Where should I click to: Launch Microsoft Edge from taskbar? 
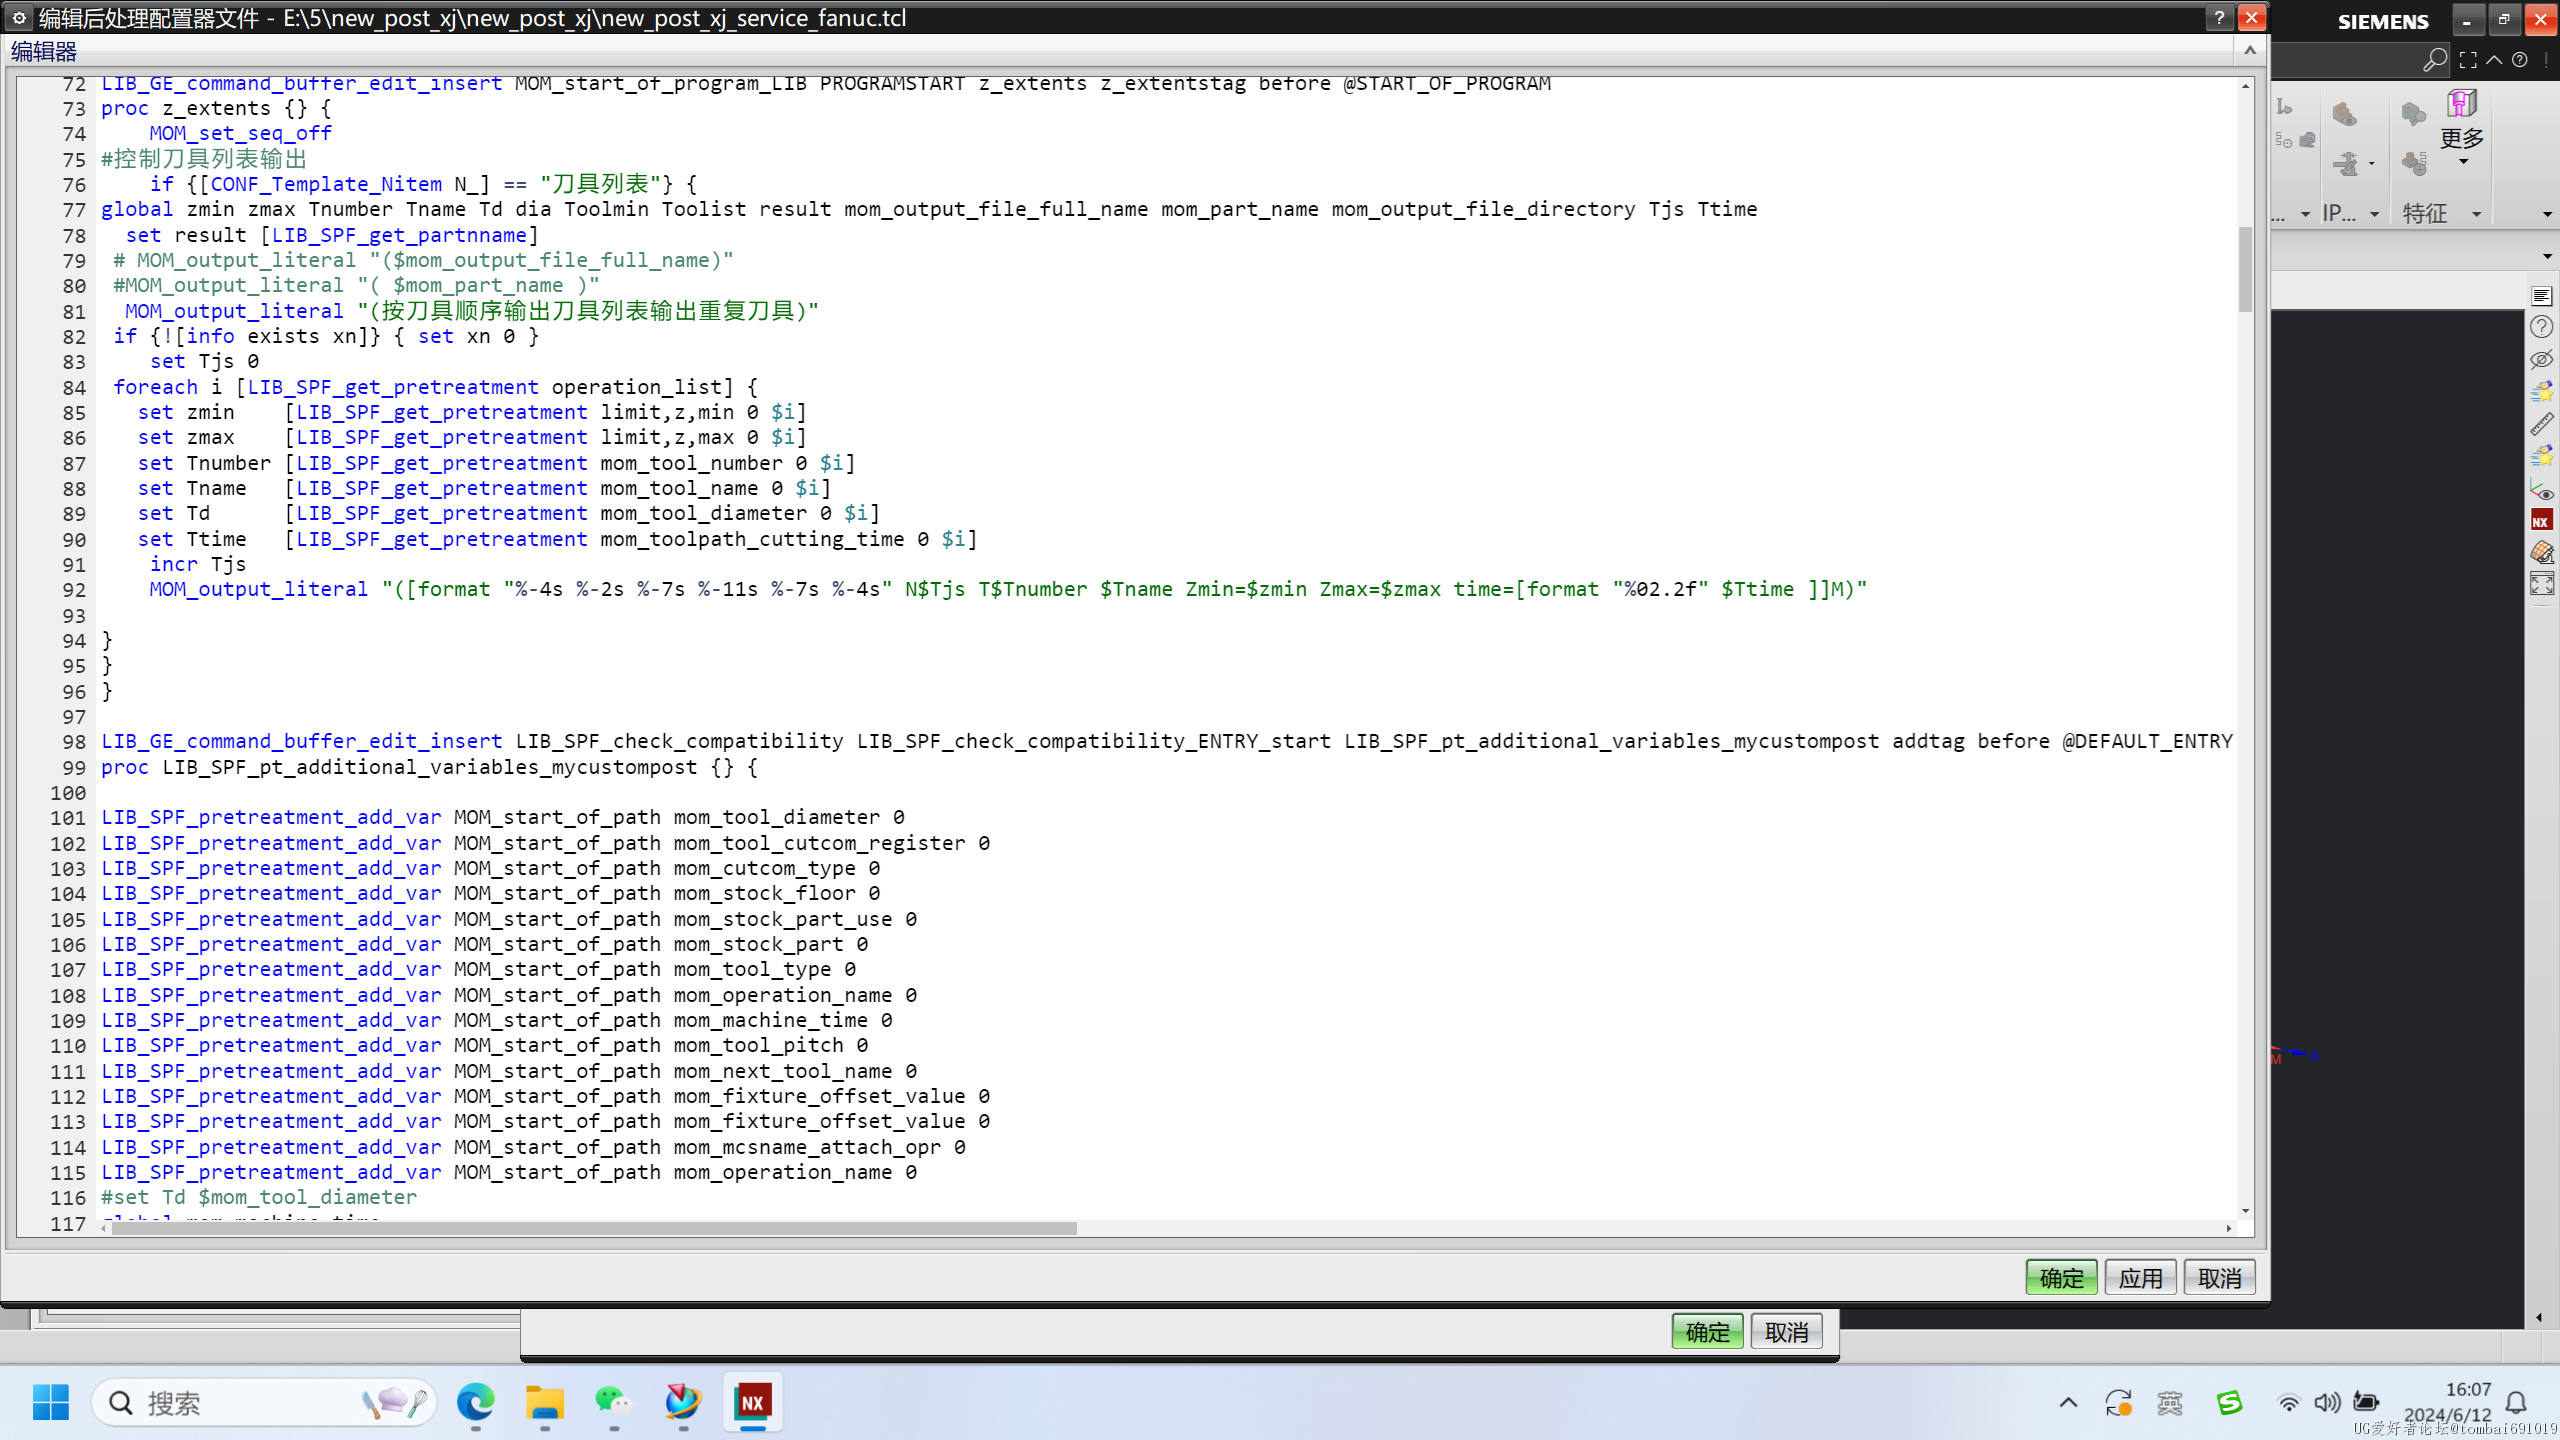[476, 1403]
